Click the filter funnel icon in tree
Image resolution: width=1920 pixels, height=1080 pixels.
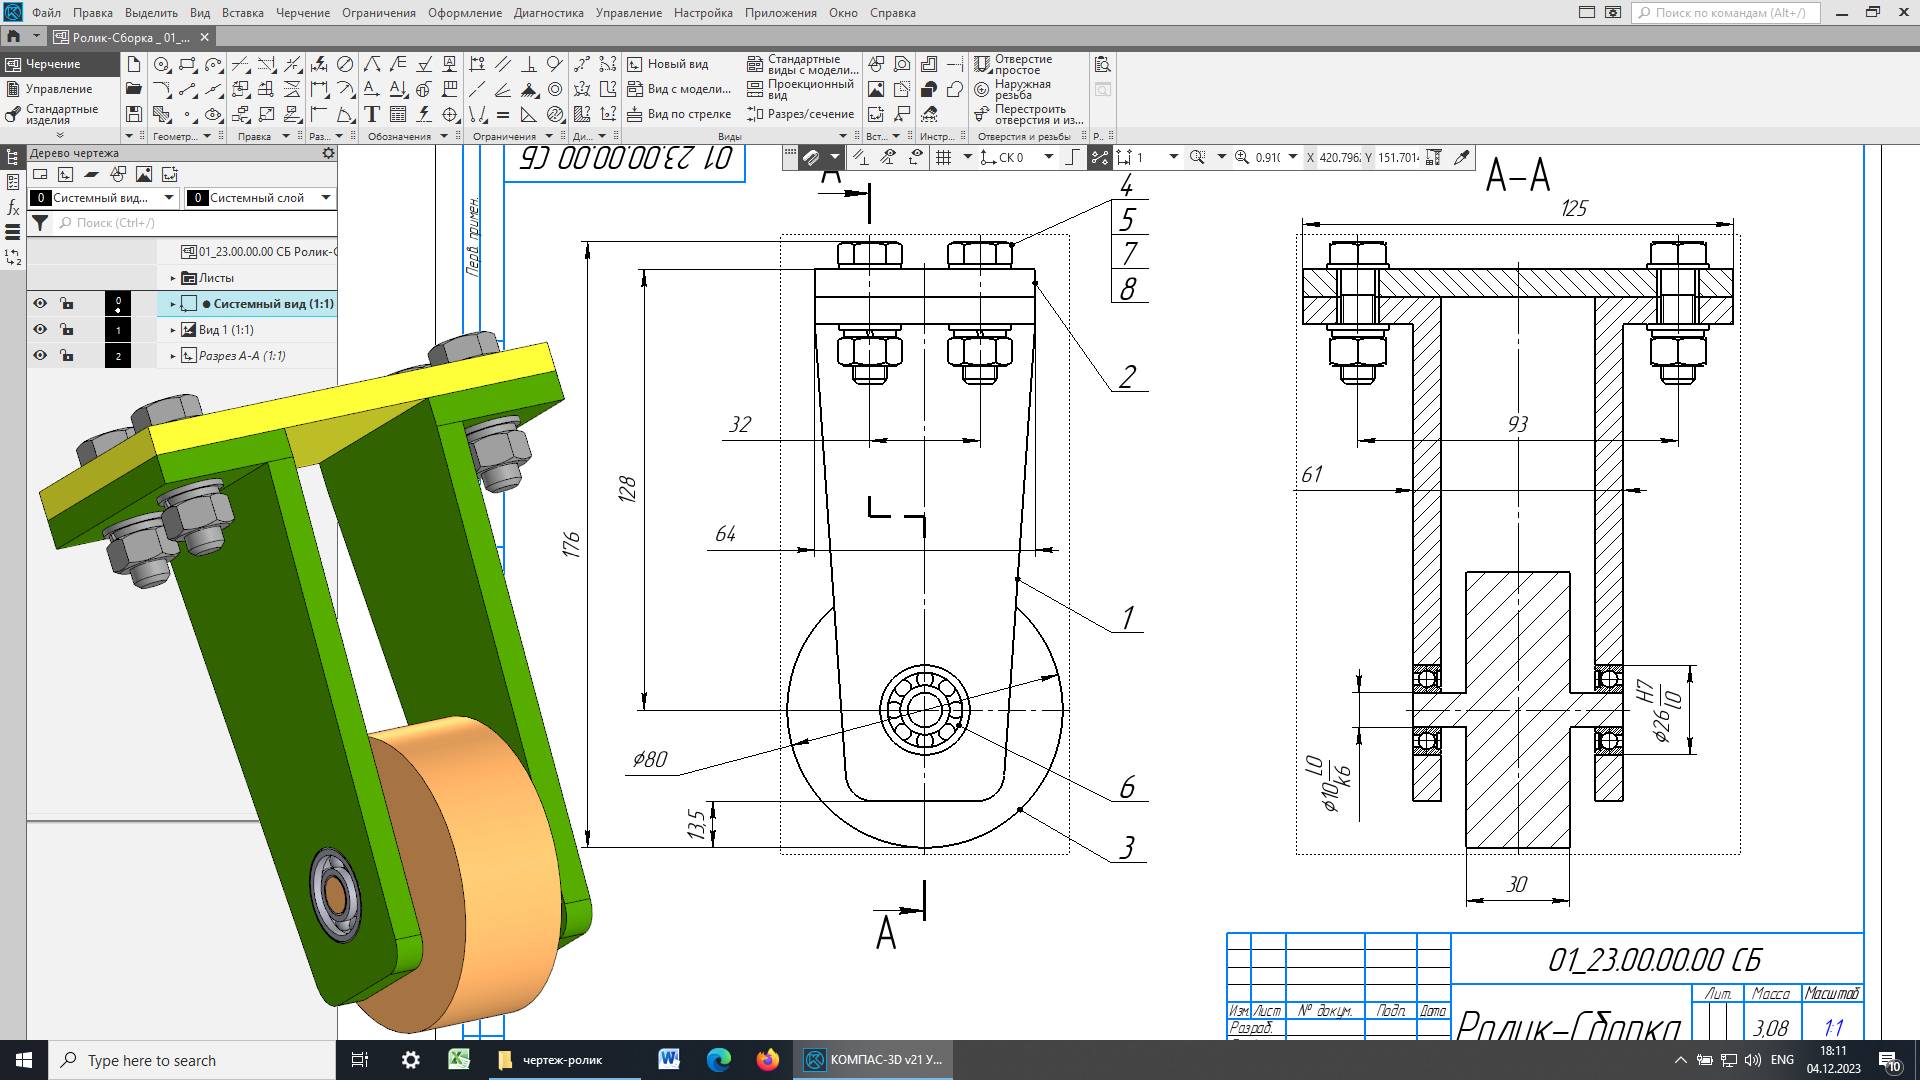(40, 223)
